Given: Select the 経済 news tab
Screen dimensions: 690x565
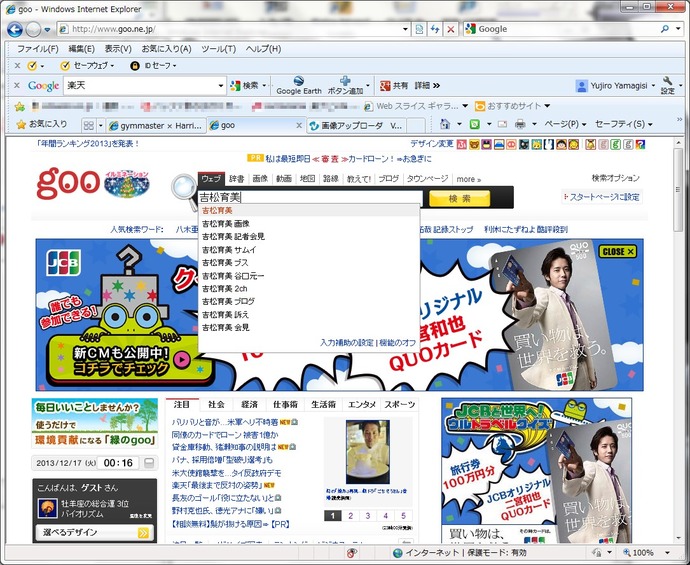Looking at the screenshot, I should coord(249,404).
